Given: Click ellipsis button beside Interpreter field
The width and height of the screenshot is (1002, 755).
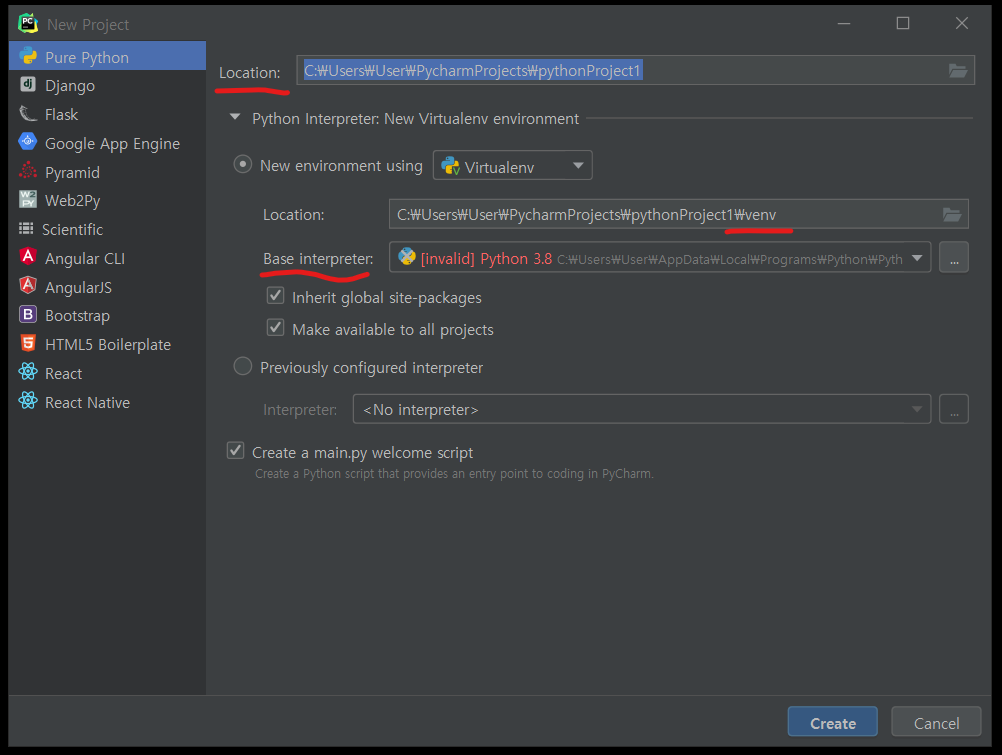Looking at the screenshot, I should click(x=954, y=409).
